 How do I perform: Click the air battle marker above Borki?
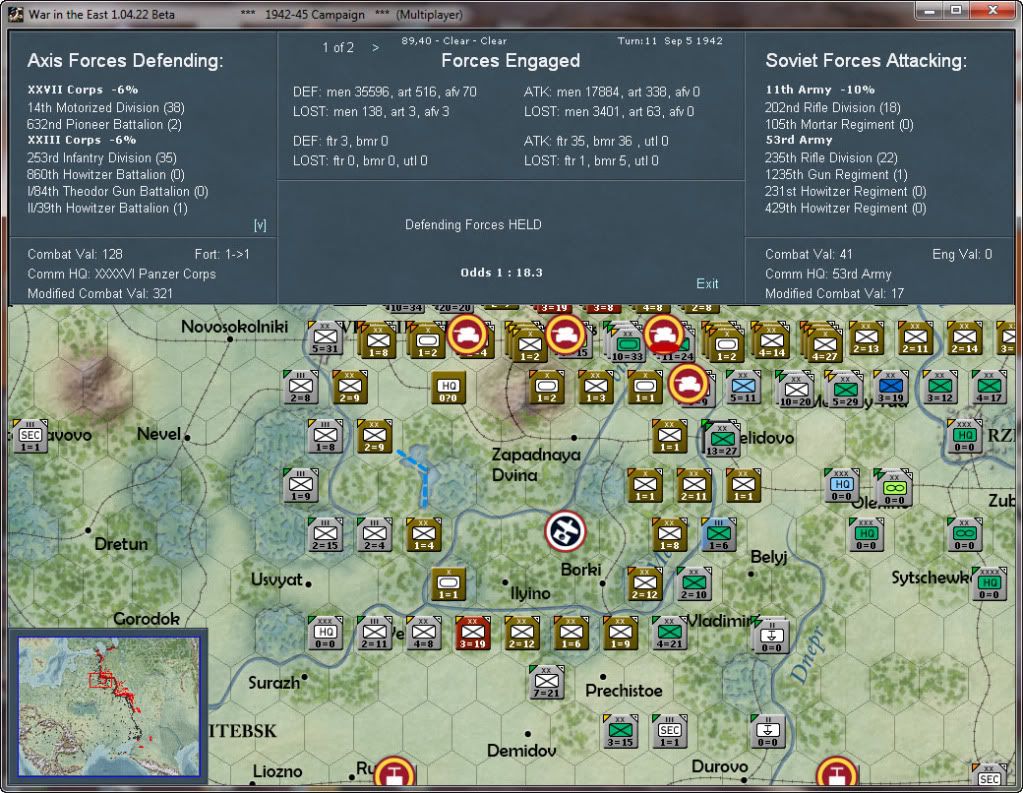(x=565, y=531)
